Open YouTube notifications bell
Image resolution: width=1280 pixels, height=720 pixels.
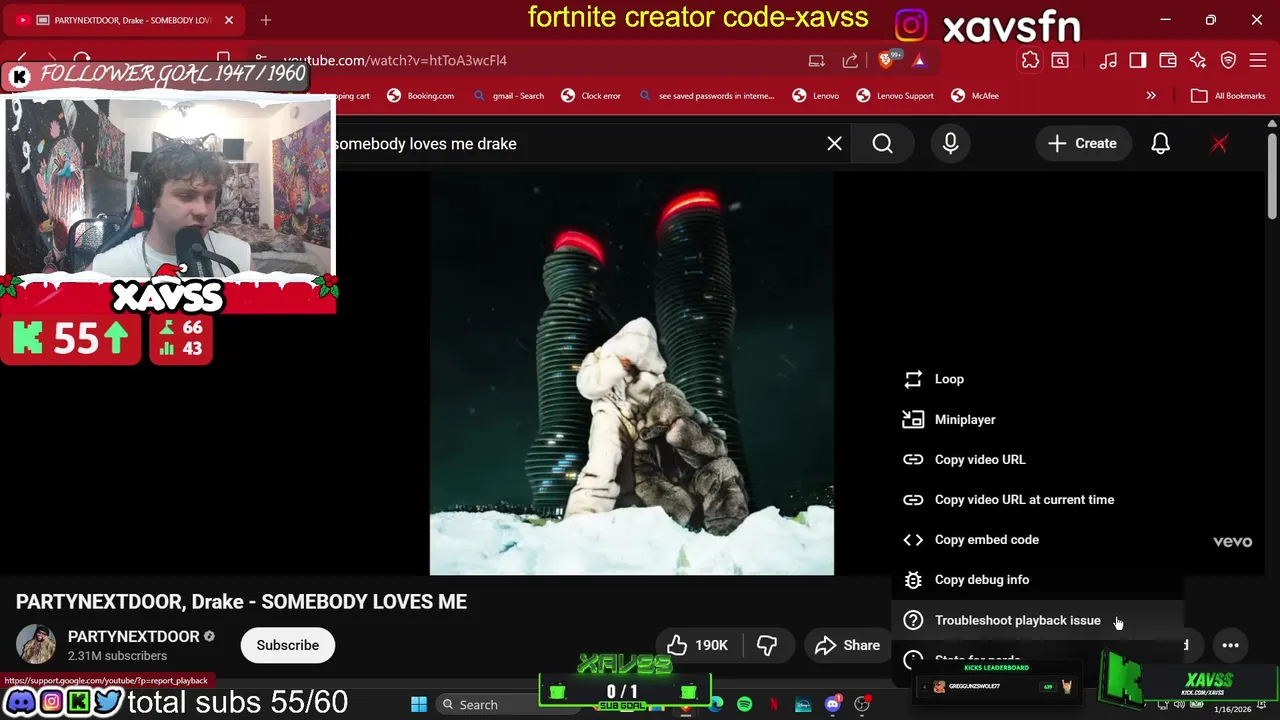[1160, 144]
